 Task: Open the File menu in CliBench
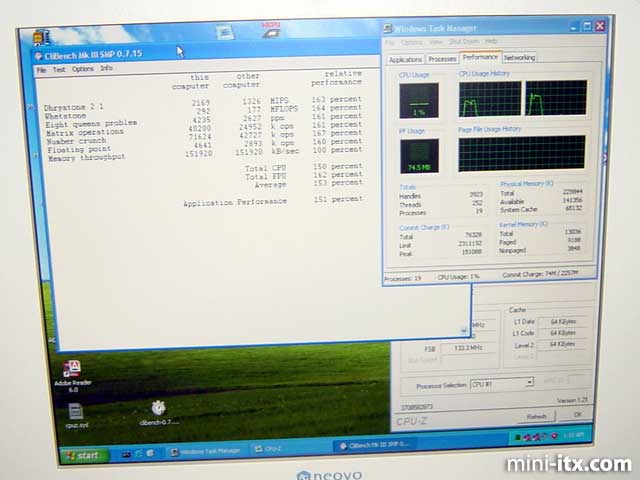(x=41, y=70)
